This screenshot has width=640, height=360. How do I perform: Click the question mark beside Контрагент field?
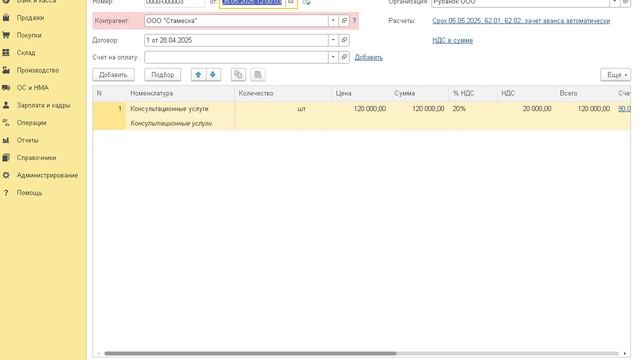click(354, 20)
